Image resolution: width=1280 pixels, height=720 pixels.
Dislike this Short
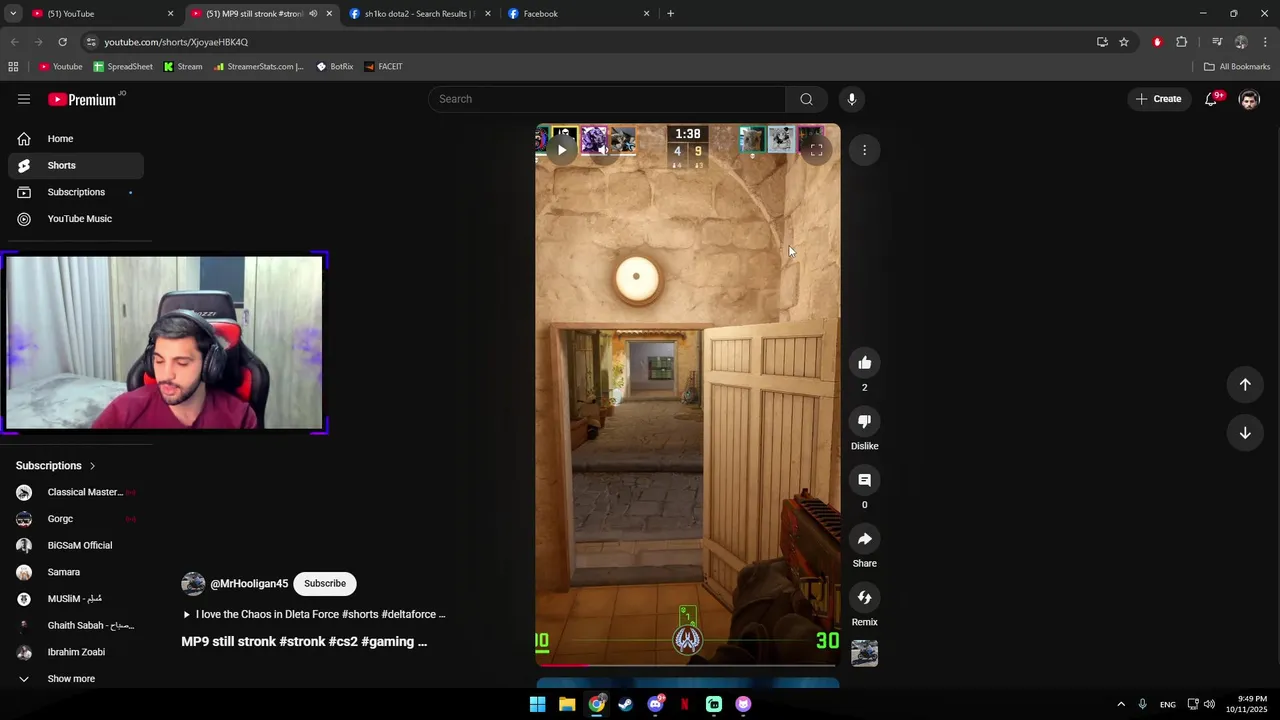coord(865,422)
